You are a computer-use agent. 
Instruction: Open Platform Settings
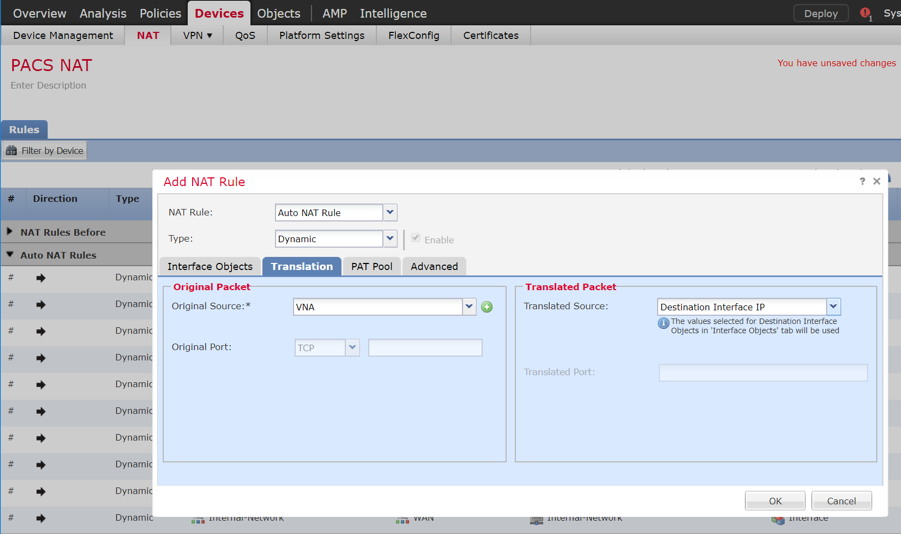(322, 35)
